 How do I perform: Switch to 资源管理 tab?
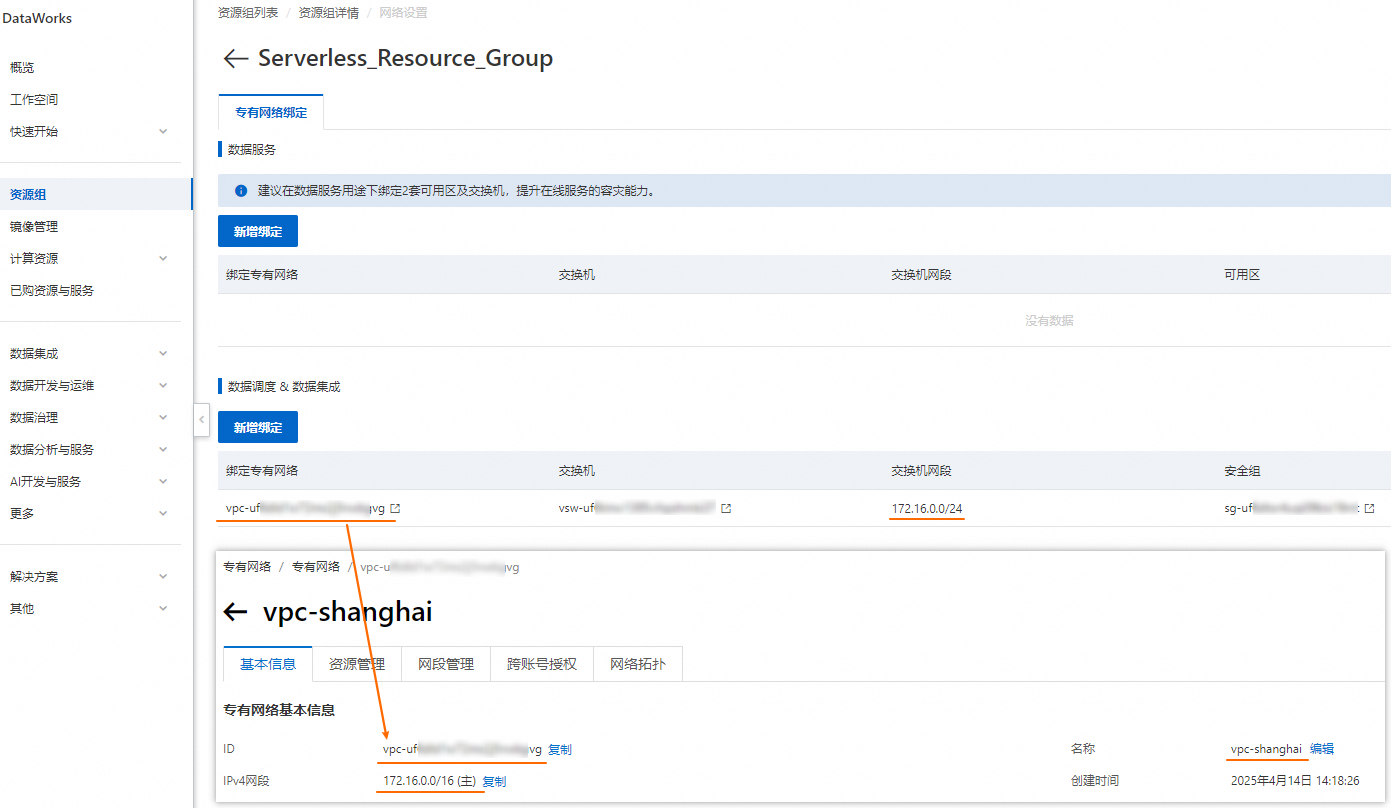357,664
